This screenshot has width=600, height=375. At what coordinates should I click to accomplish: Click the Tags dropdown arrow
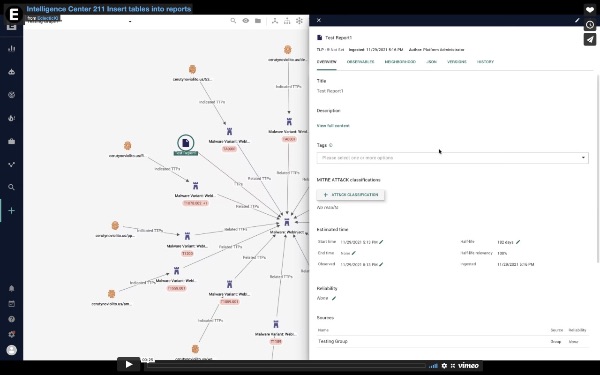pos(583,158)
